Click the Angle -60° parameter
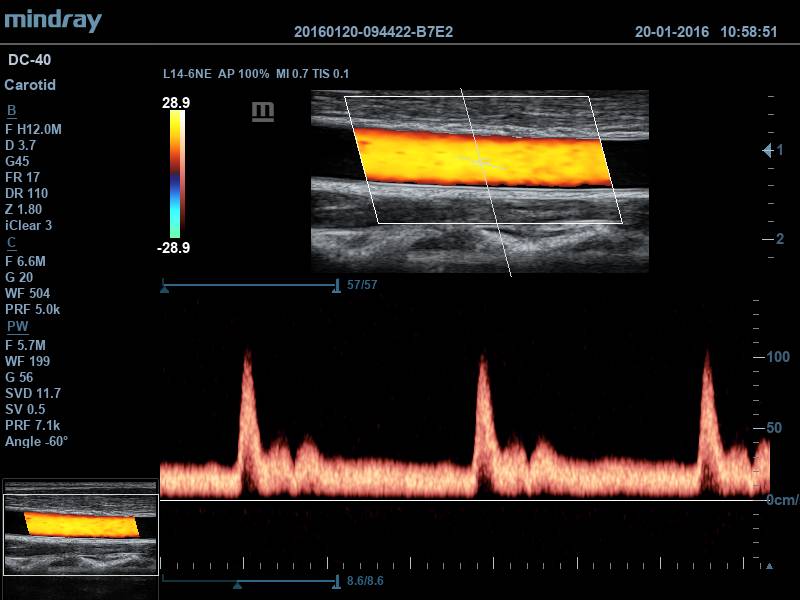The height and width of the screenshot is (600, 800). pos(36,441)
